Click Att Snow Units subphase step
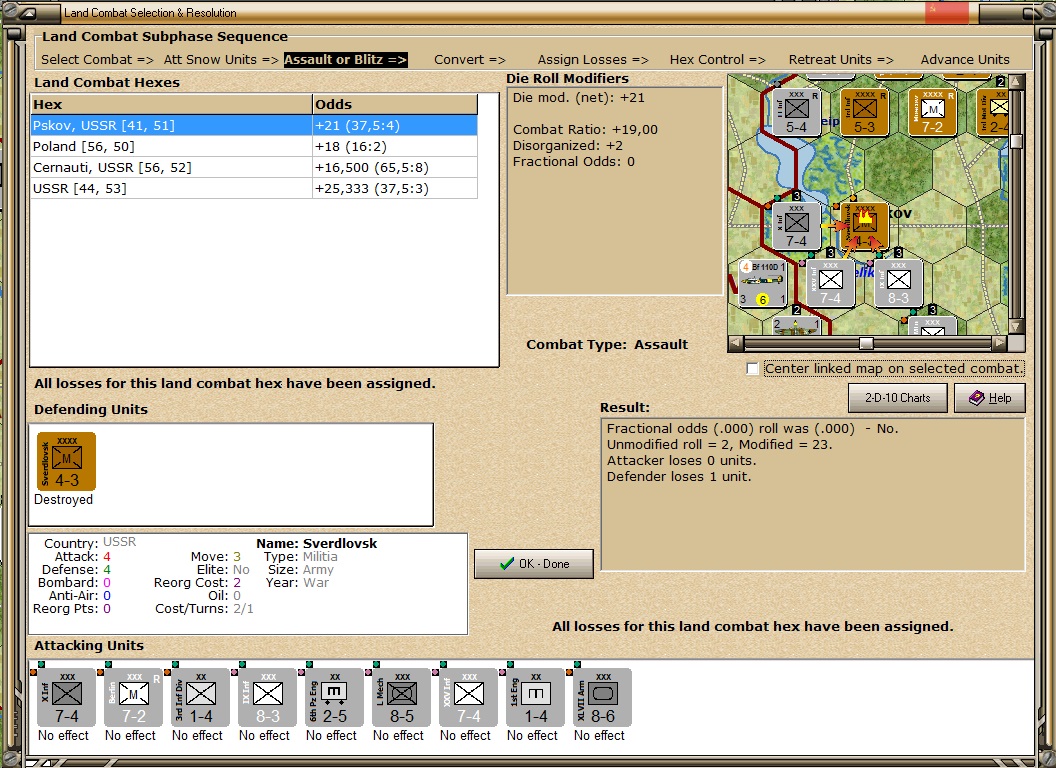 [221, 59]
